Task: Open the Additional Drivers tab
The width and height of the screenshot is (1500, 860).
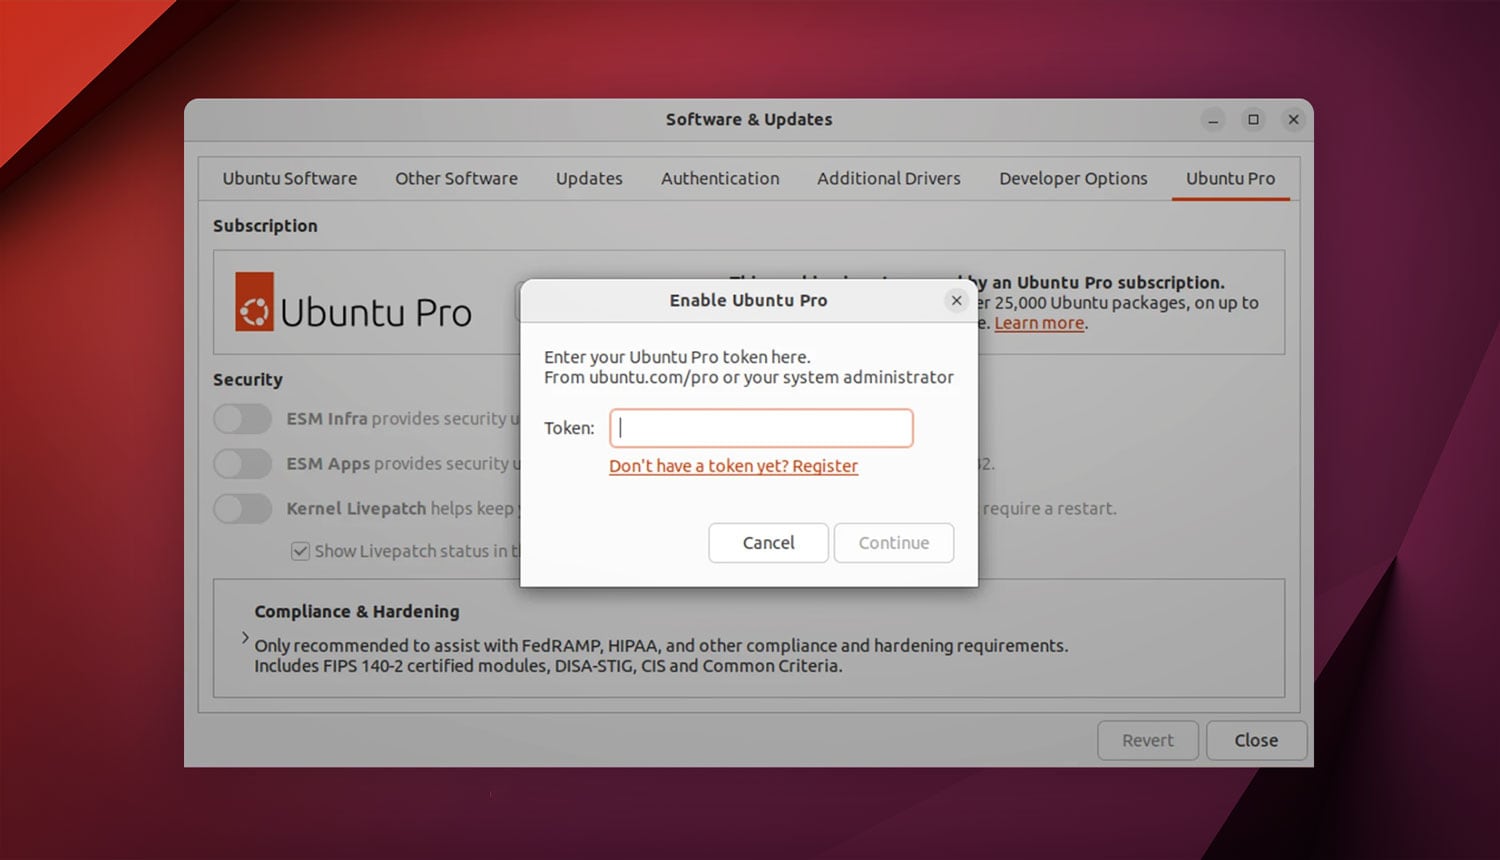Action: tap(889, 179)
